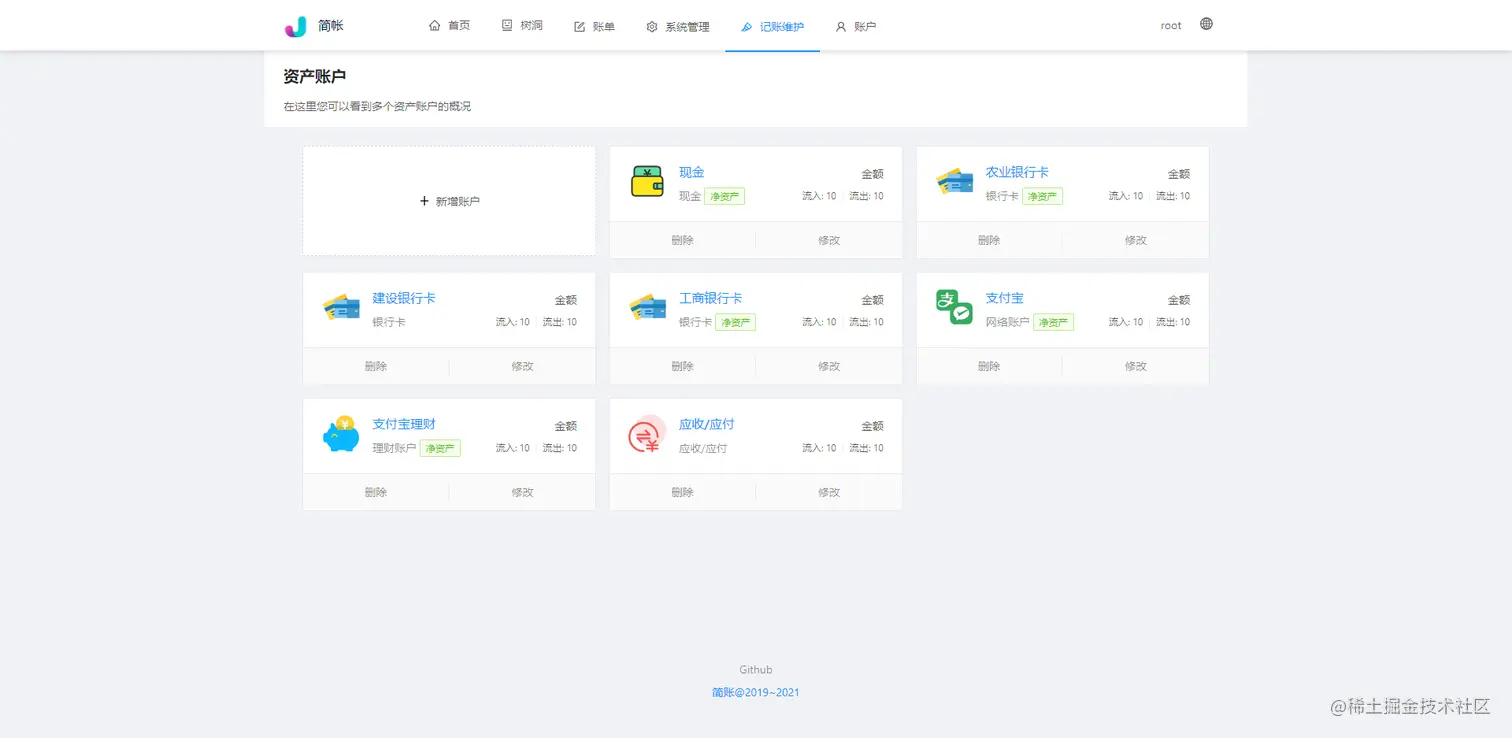This screenshot has height=738, width=1512.
Task: Open the 建设银行卡 title link
Action: click(404, 298)
